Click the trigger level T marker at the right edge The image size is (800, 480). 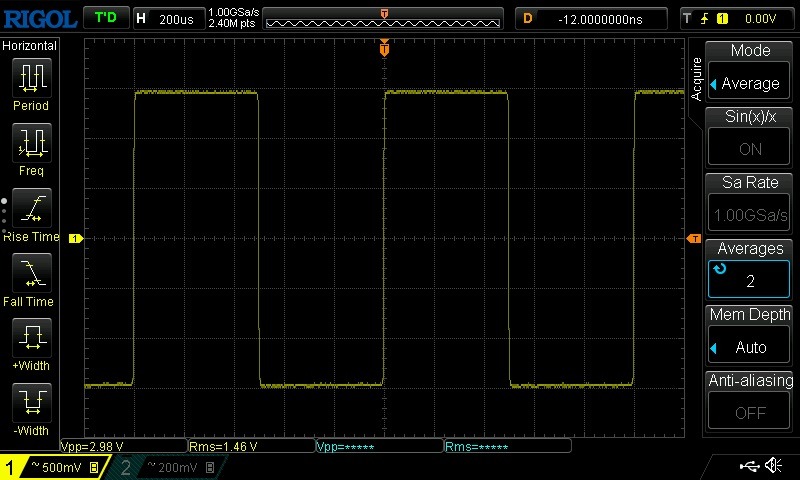[694, 238]
